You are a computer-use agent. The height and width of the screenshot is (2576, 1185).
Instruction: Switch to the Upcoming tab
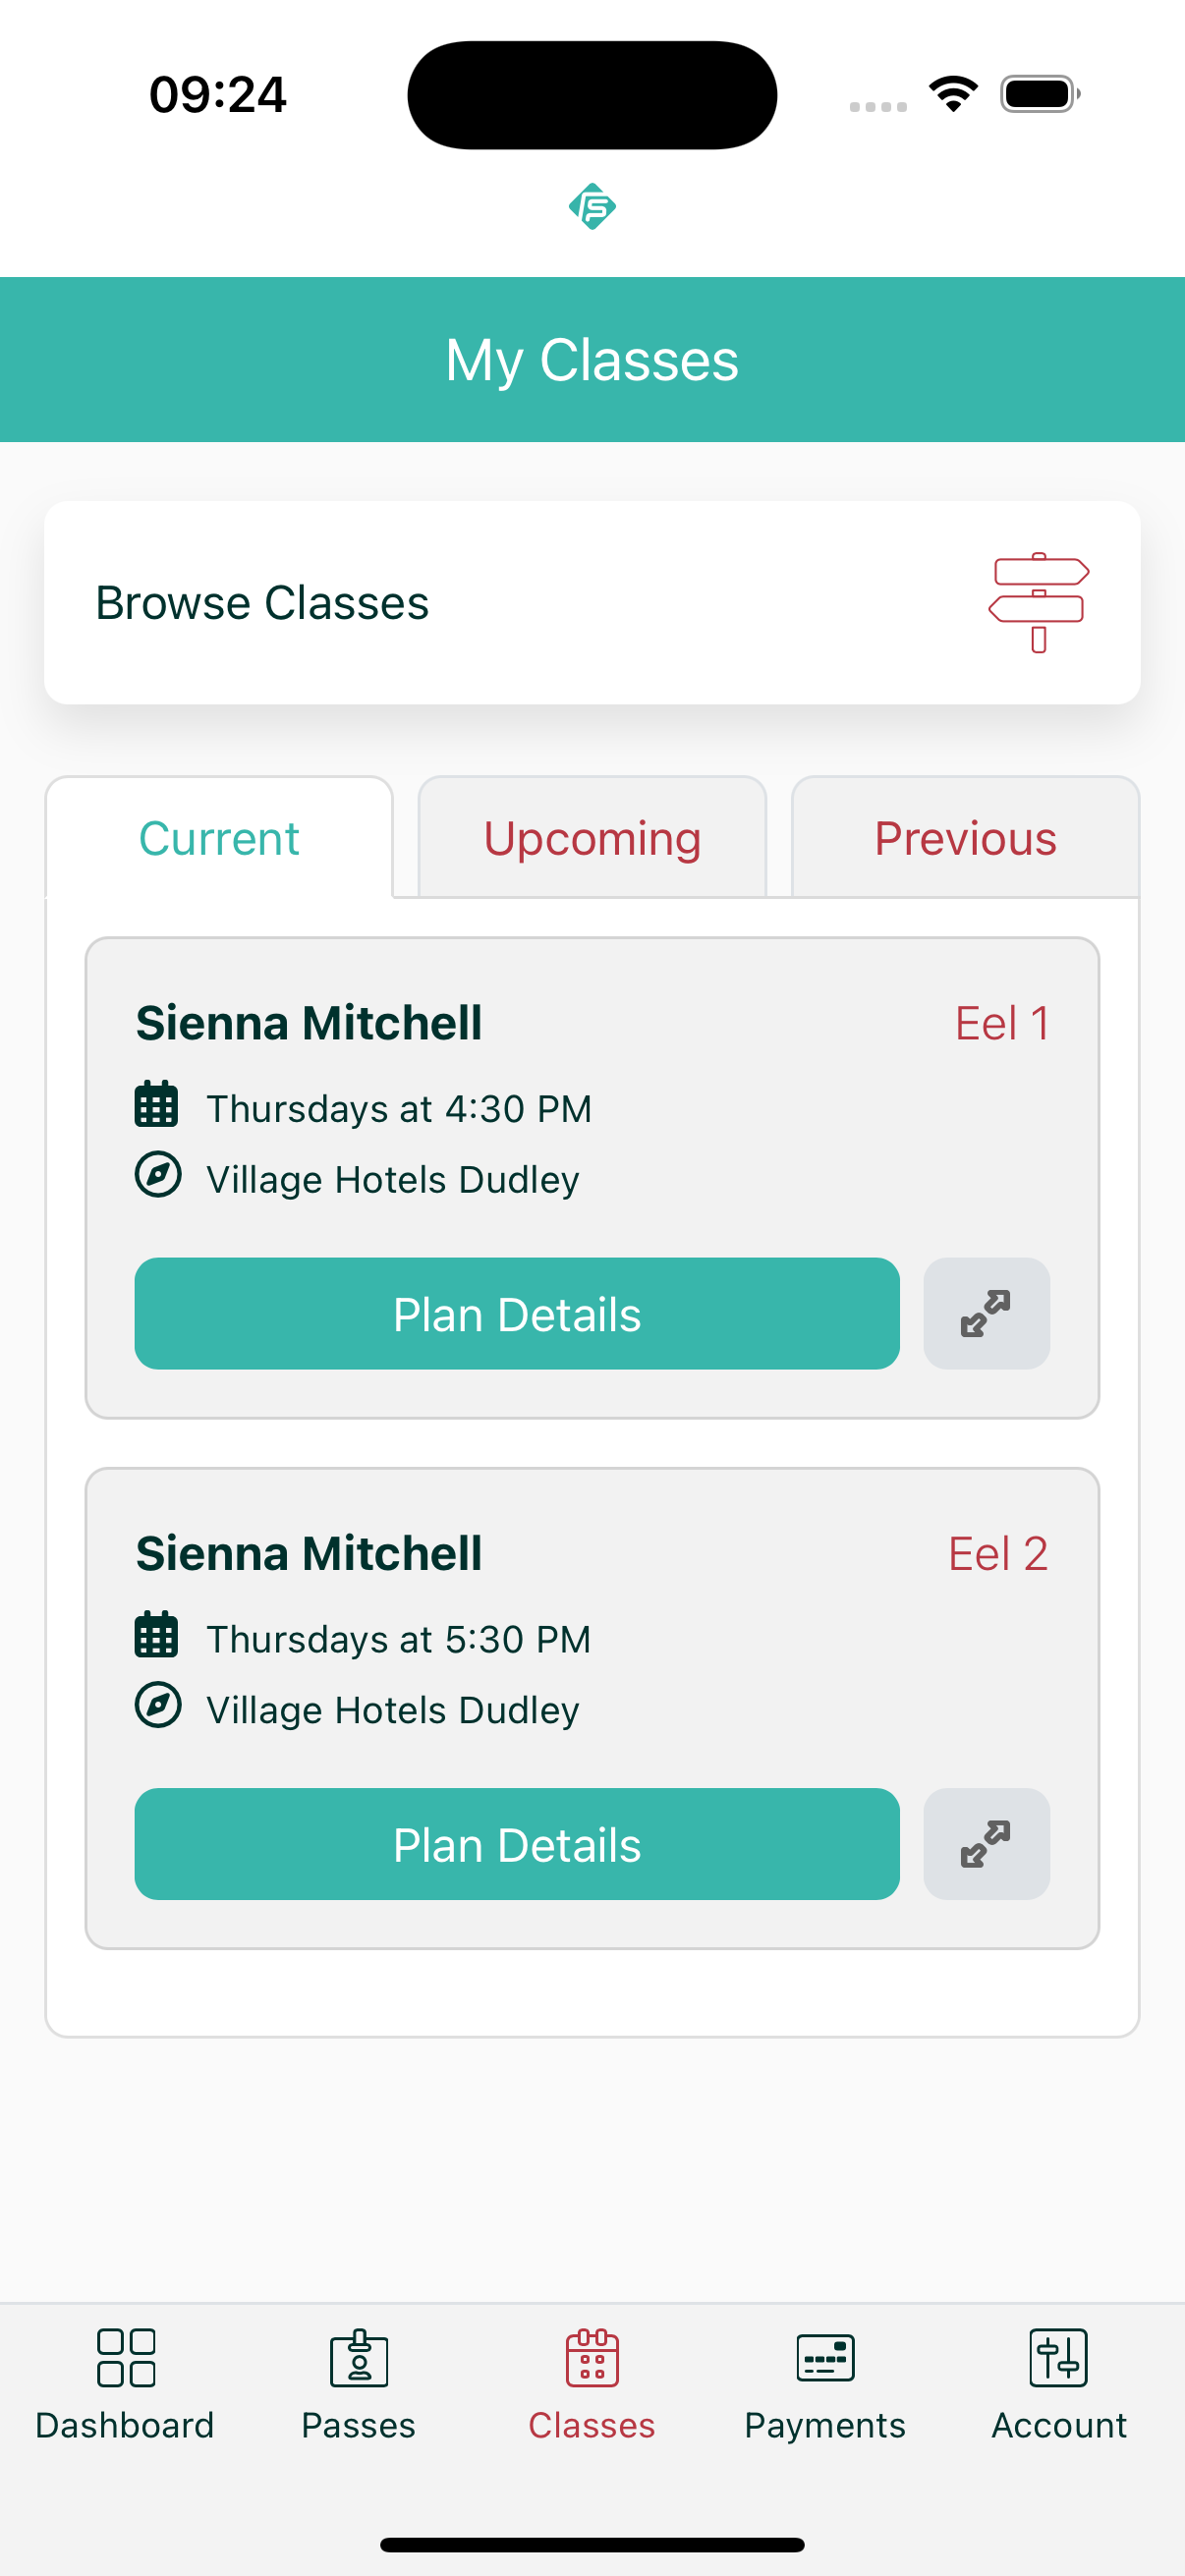(592, 837)
